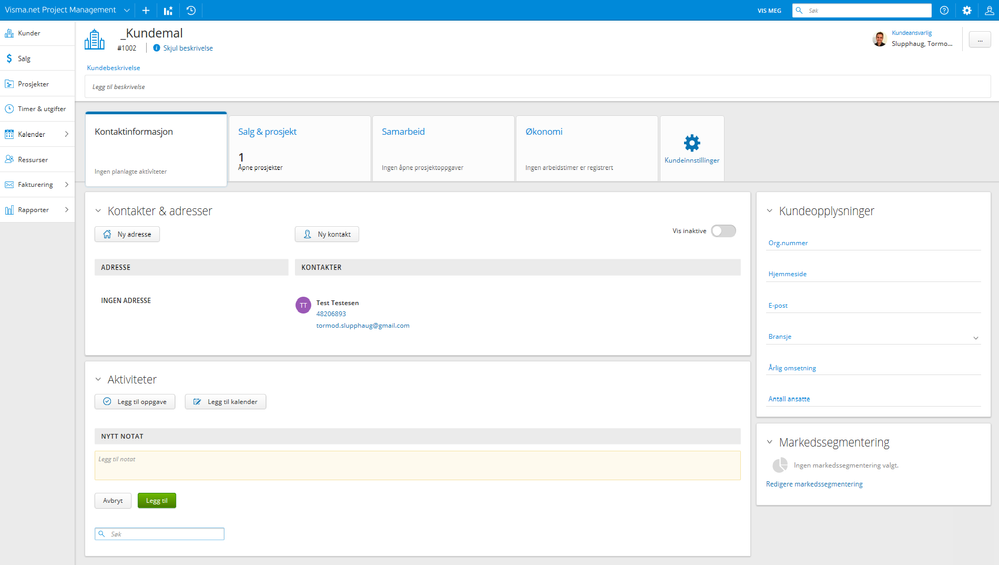Screen dimensions: 999x565
Task: Open the recent history clock icon
Action: pos(191,10)
